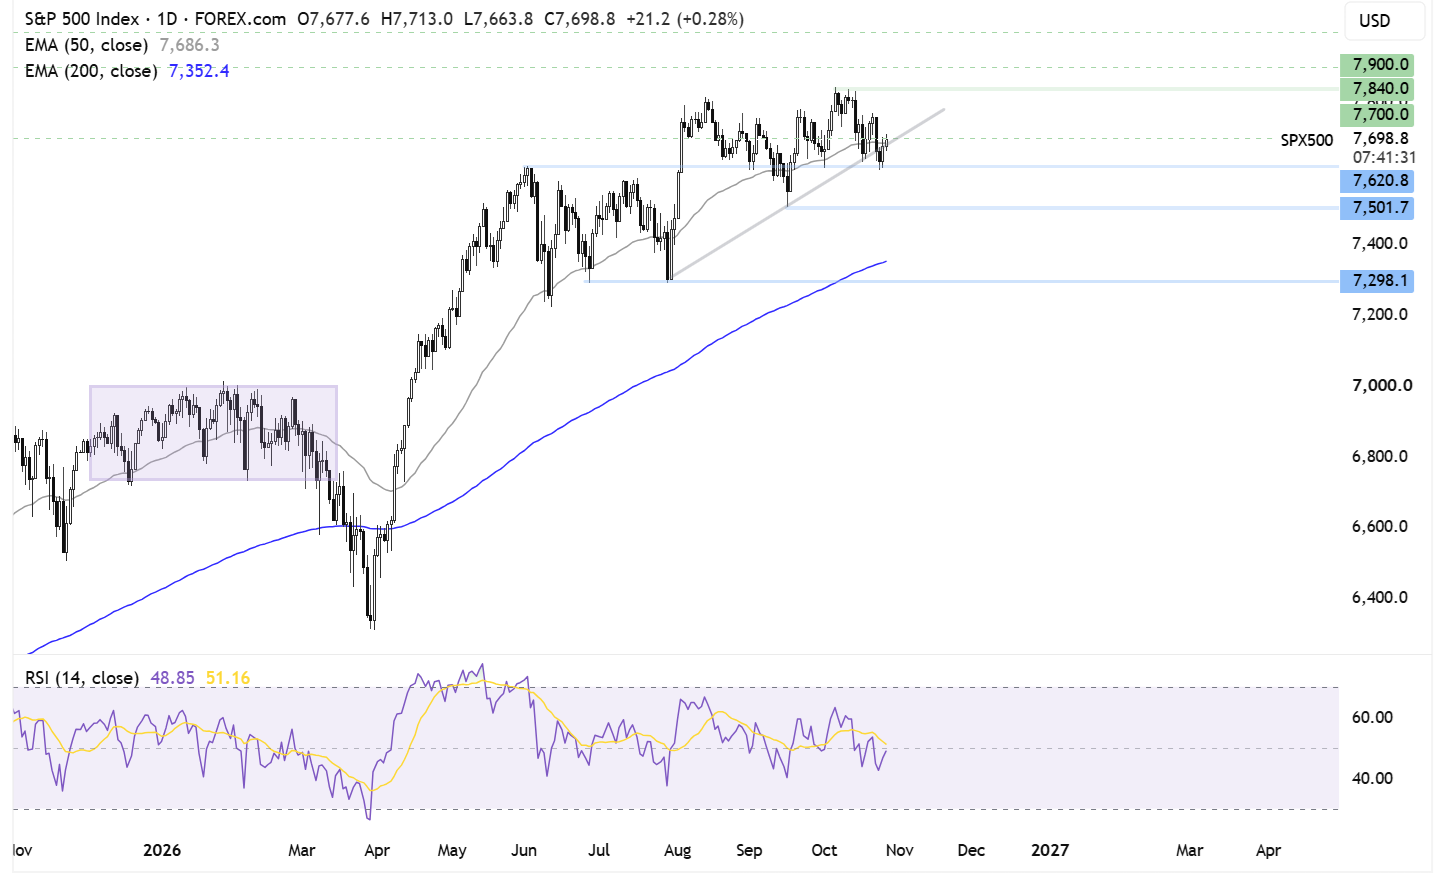
Task: Select the 7,840.0 price level label
Action: click(1376, 89)
